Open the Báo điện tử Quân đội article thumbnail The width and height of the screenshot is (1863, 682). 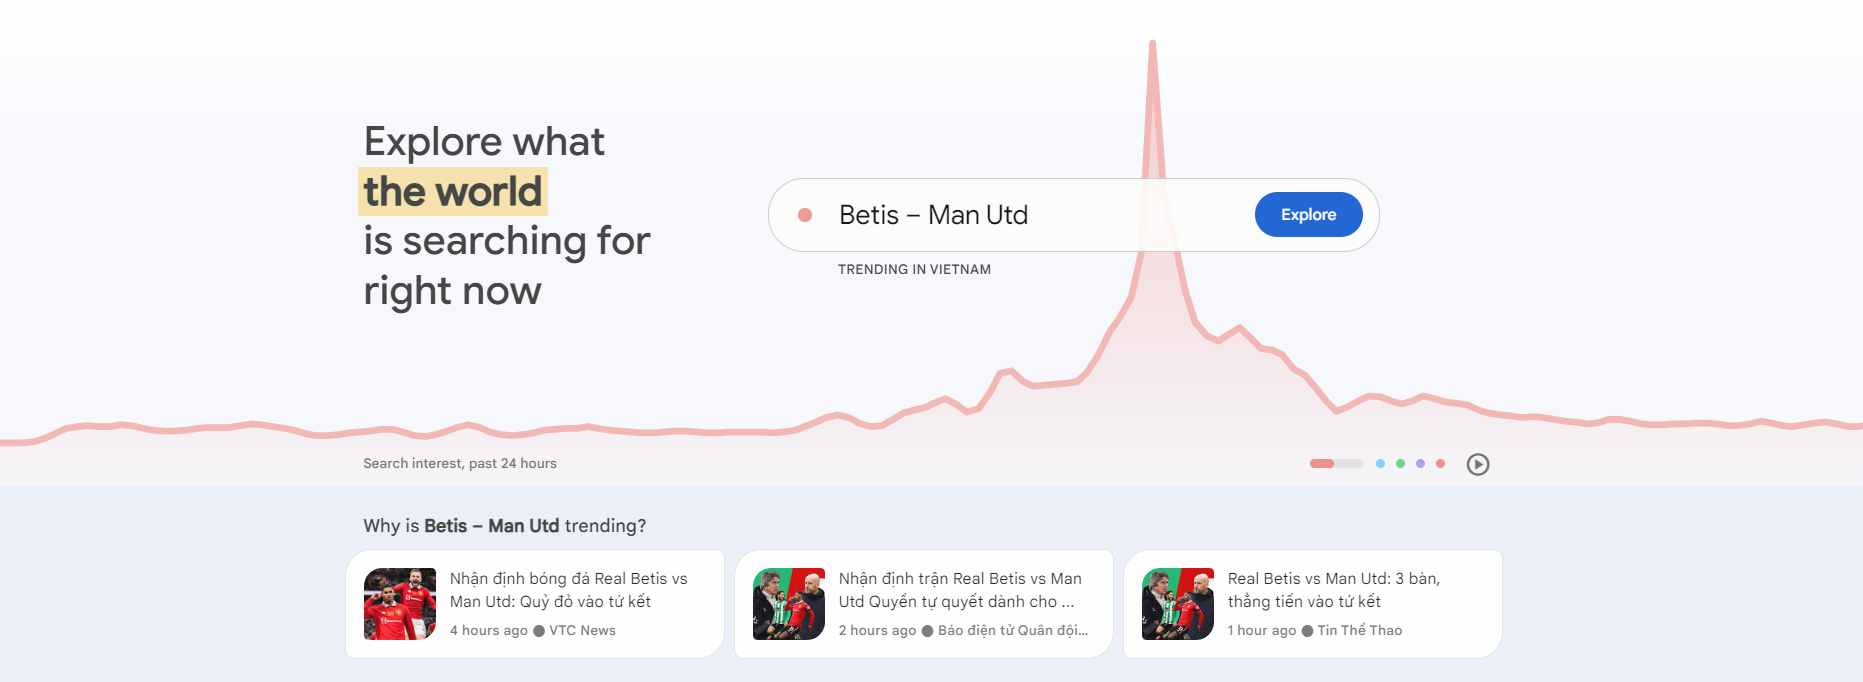pos(789,604)
